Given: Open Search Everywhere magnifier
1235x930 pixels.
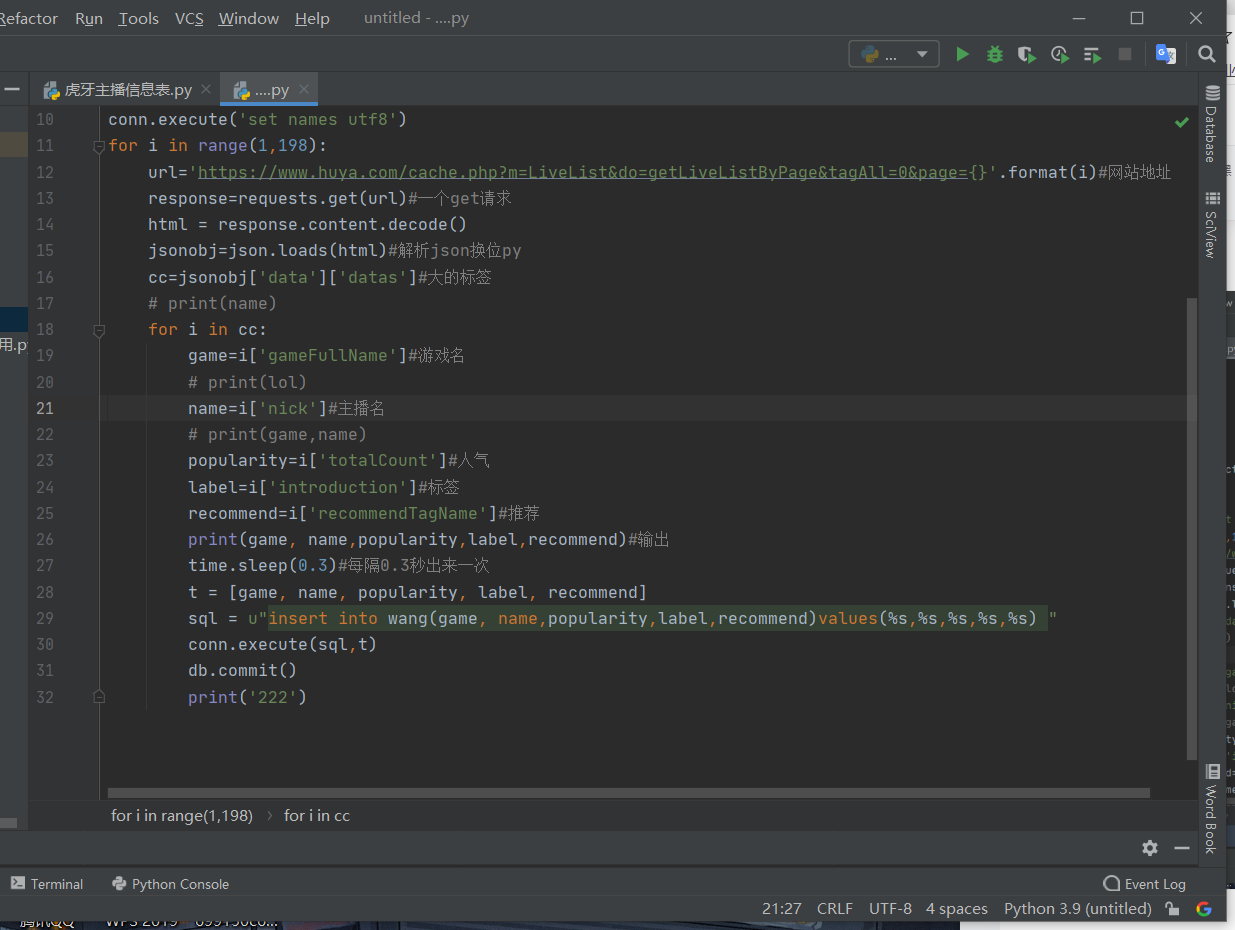Looking at the screenshot, I should point(1207,54).
